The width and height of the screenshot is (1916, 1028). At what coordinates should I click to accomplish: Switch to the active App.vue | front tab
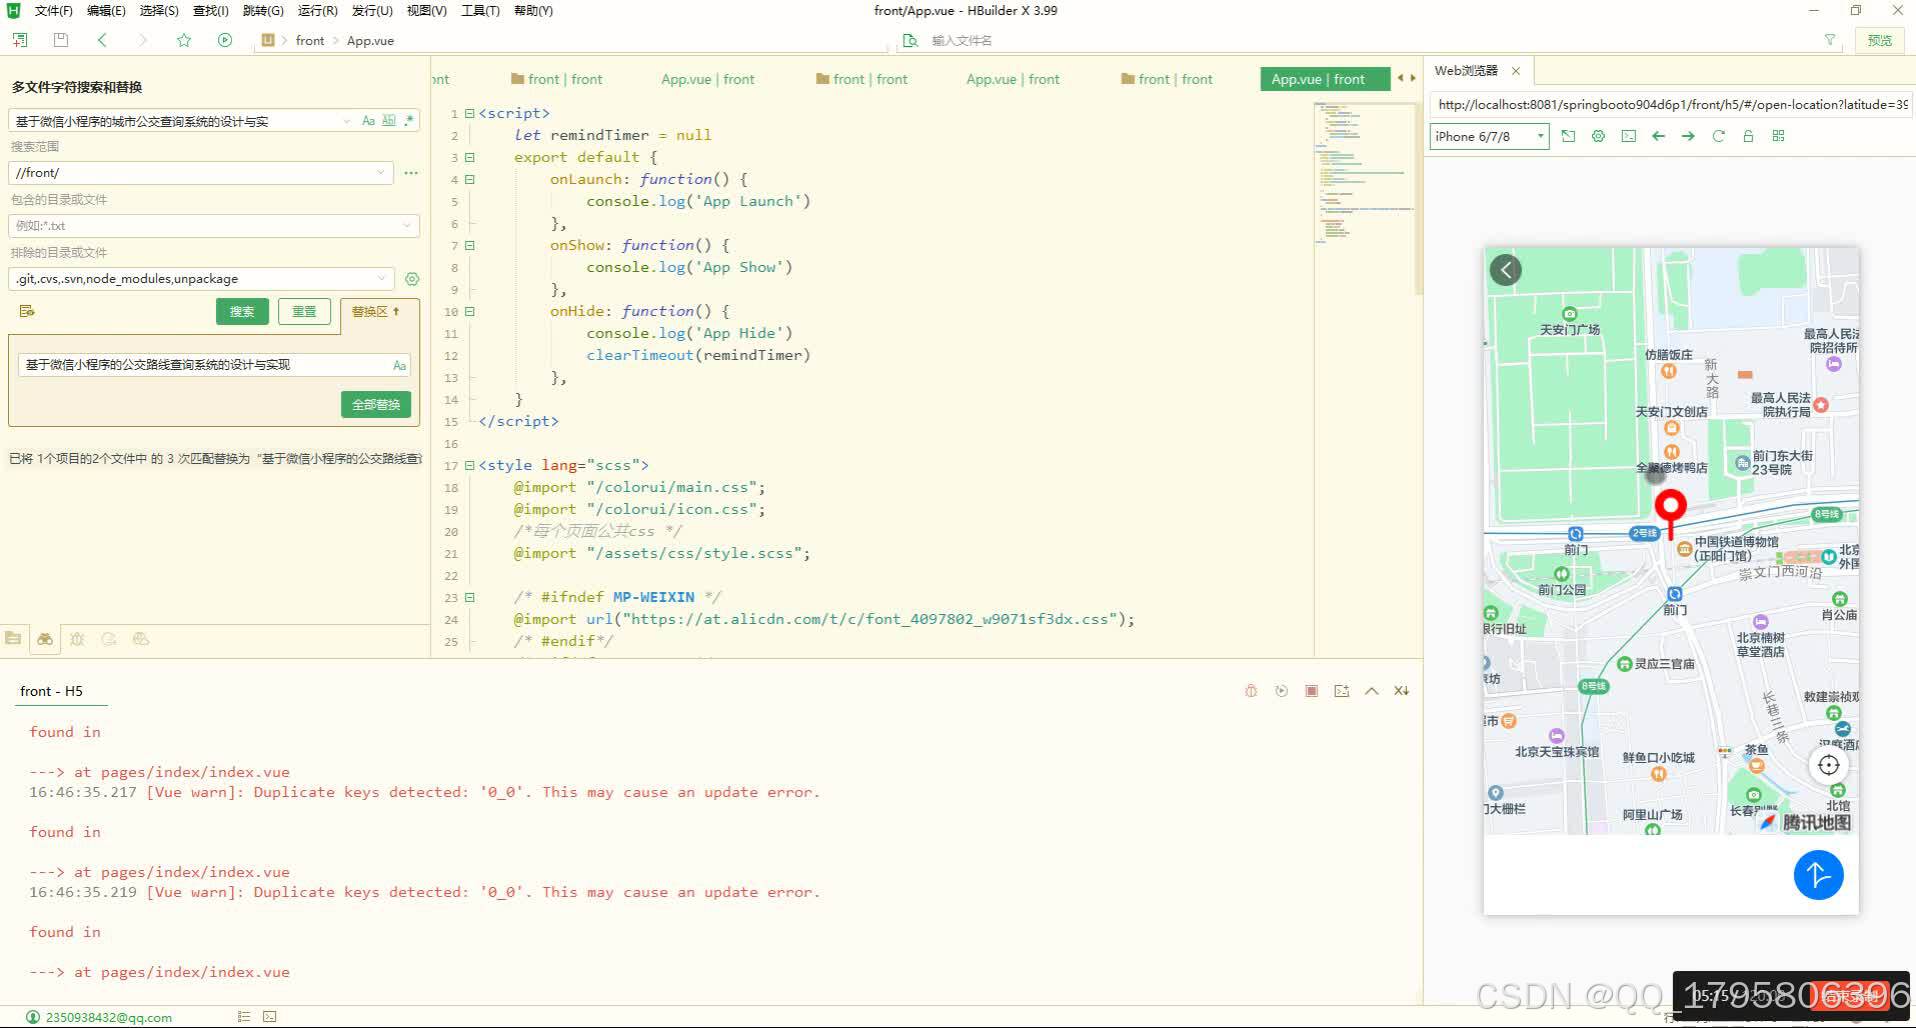1324,79
